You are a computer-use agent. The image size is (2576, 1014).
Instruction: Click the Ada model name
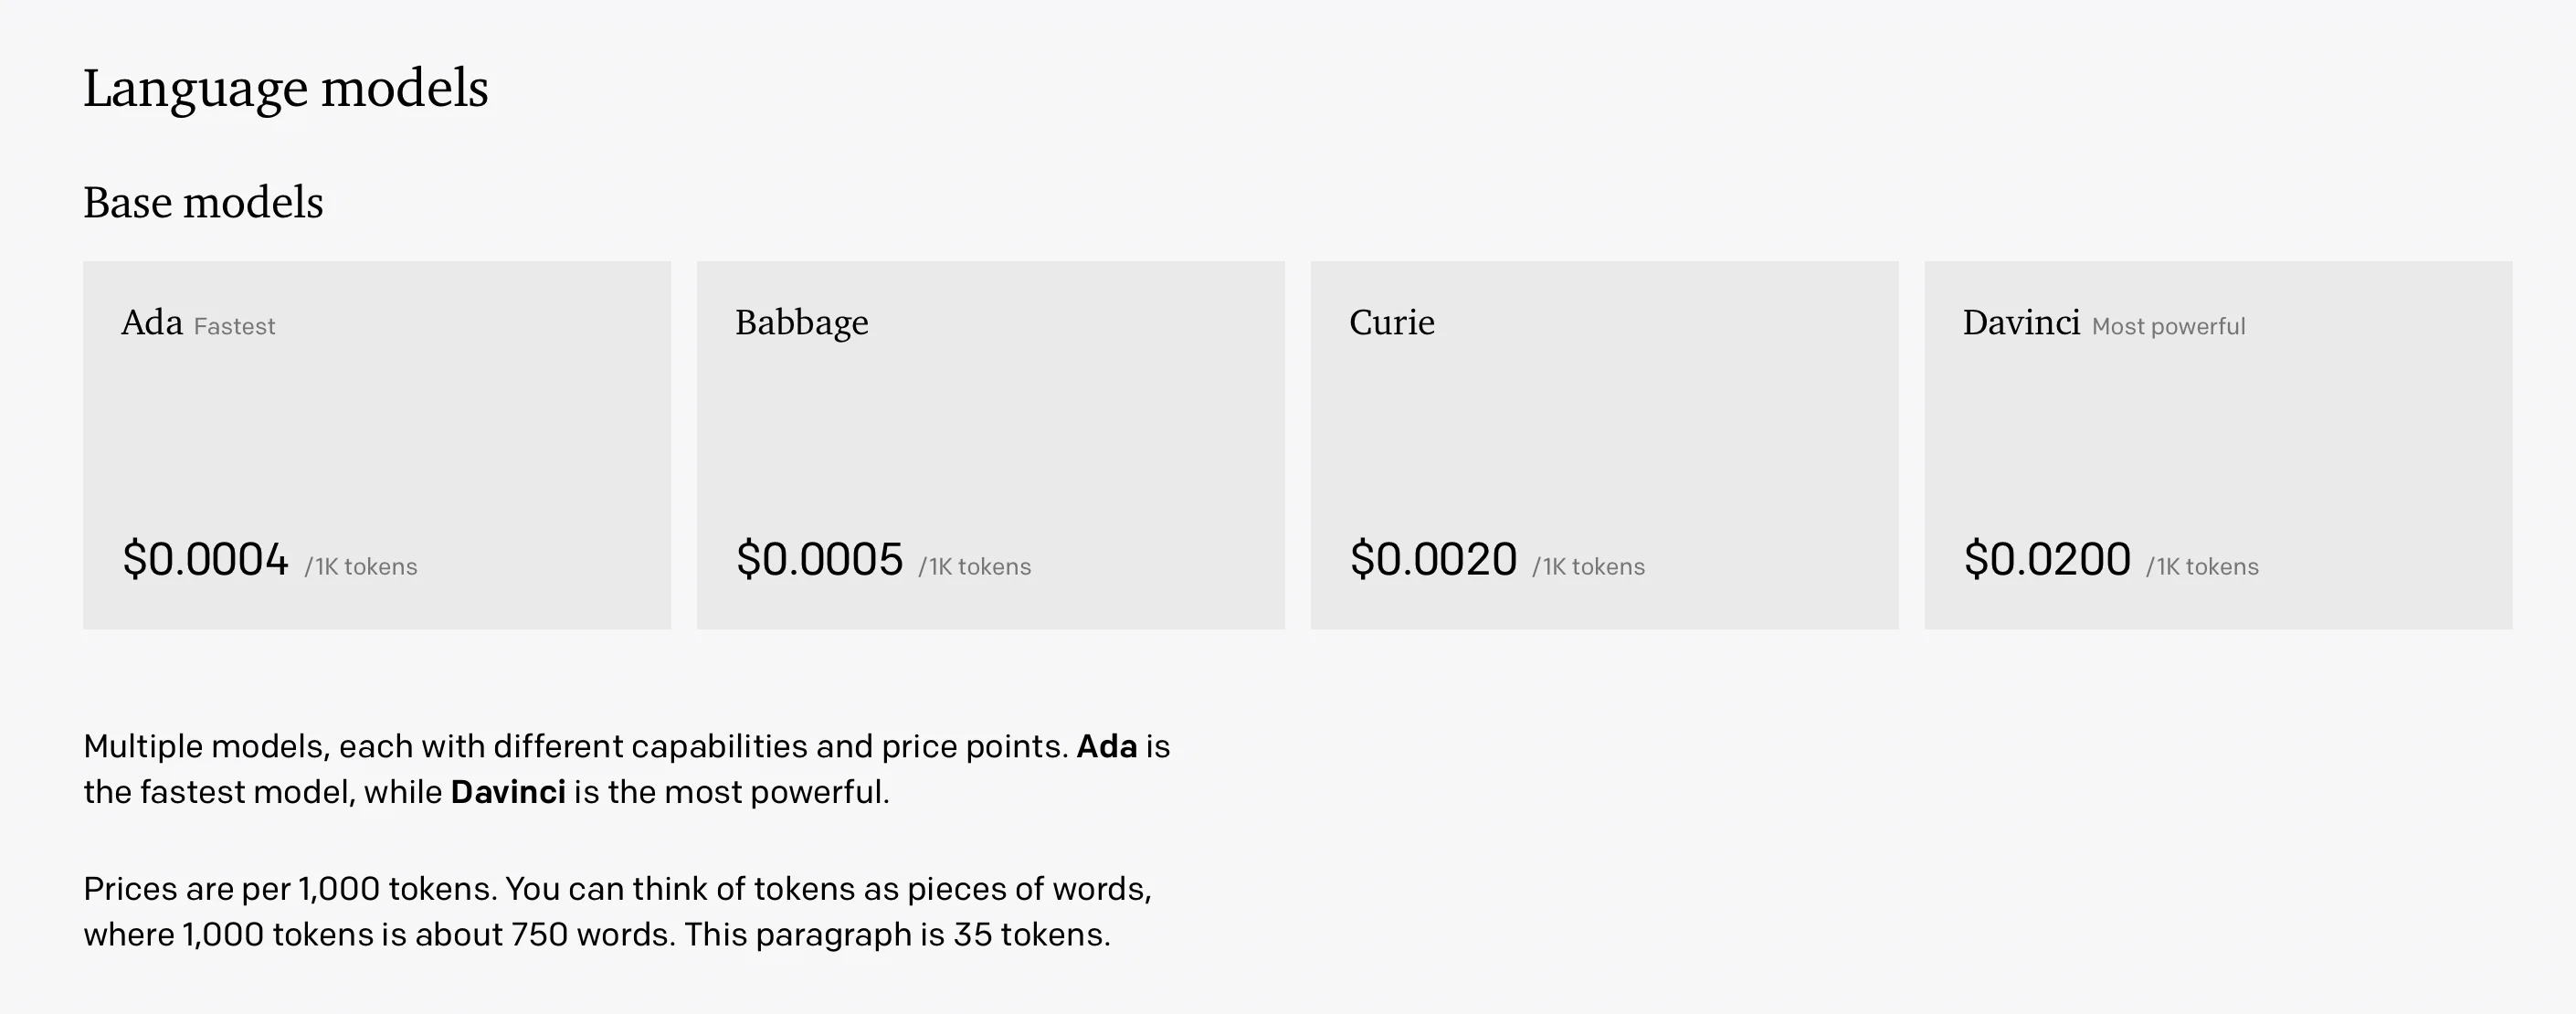click(x=152, y=322)
